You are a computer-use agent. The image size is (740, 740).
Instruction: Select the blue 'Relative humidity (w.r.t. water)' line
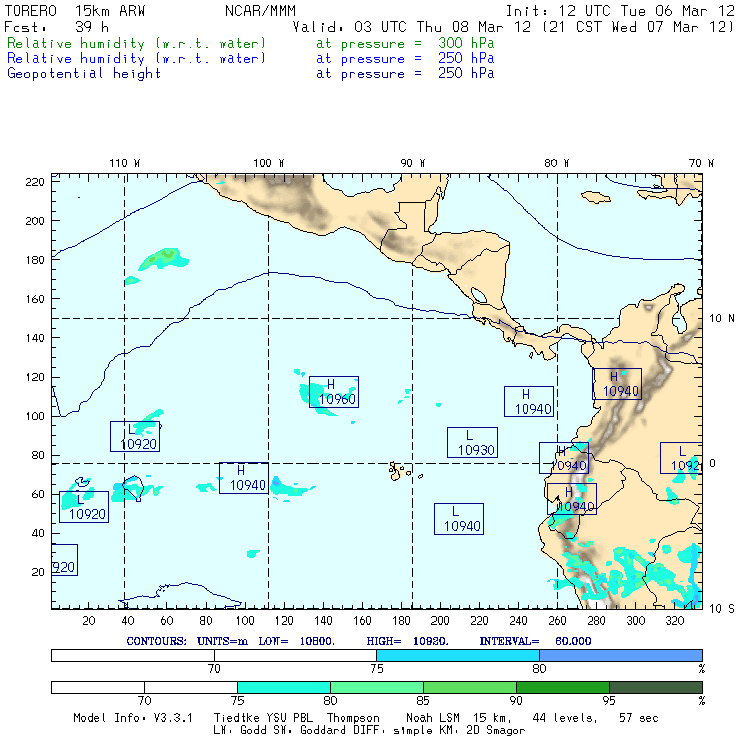click(136, 59)
